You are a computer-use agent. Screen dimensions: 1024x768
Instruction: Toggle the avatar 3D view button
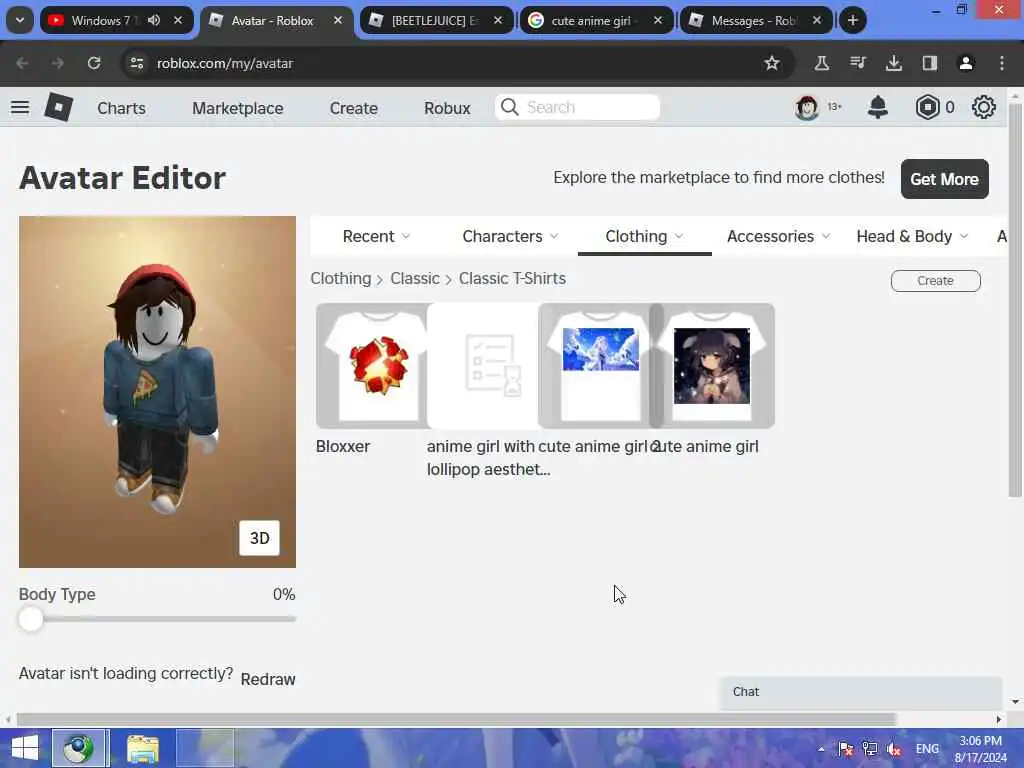click(259, 537)
